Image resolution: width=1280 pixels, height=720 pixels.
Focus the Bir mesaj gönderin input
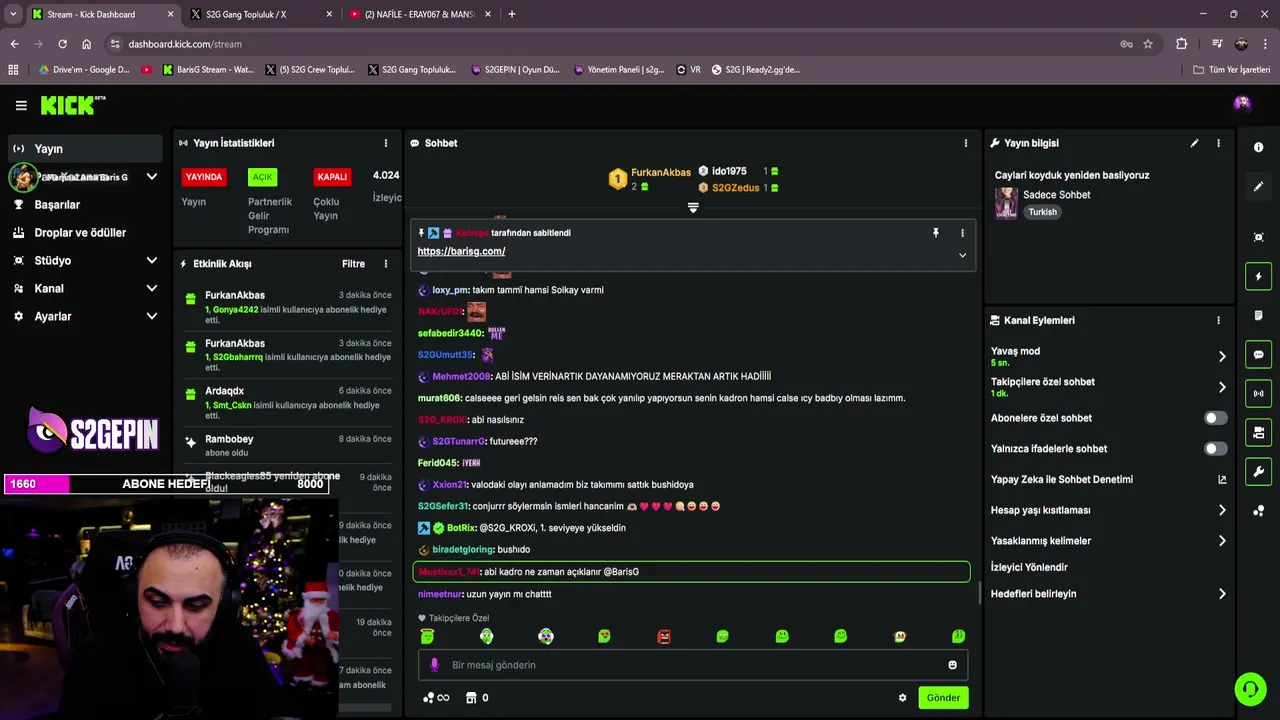pos(692,665)
